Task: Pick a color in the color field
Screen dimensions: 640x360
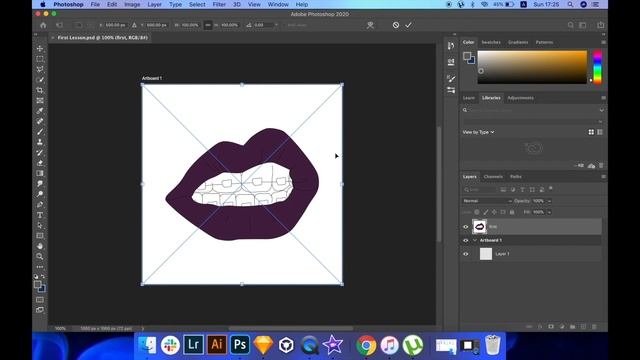Action: click(x=532, y=67)
